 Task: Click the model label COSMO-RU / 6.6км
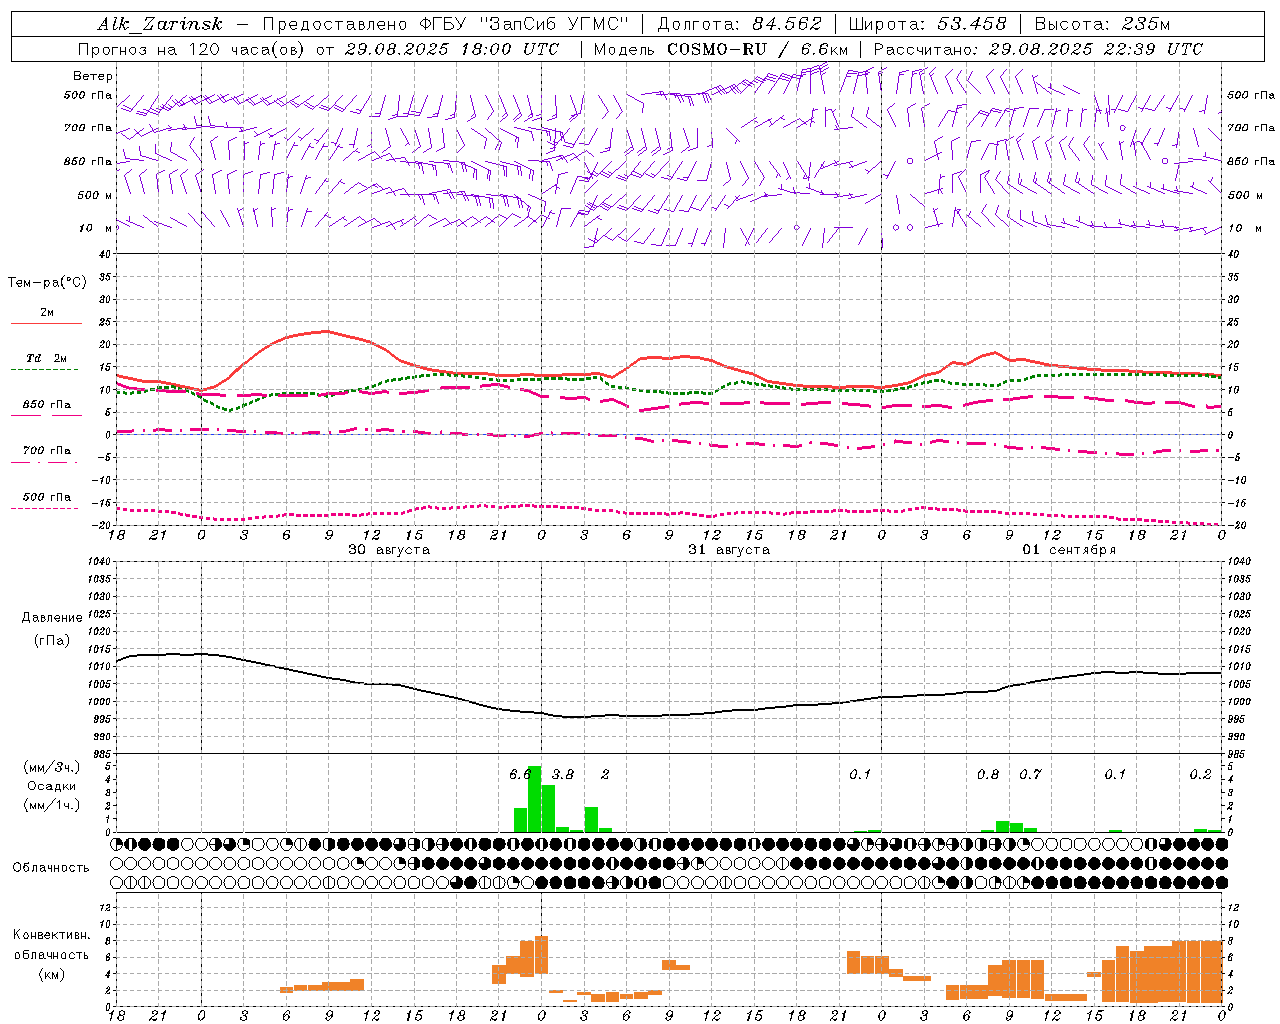click(757, 49)
